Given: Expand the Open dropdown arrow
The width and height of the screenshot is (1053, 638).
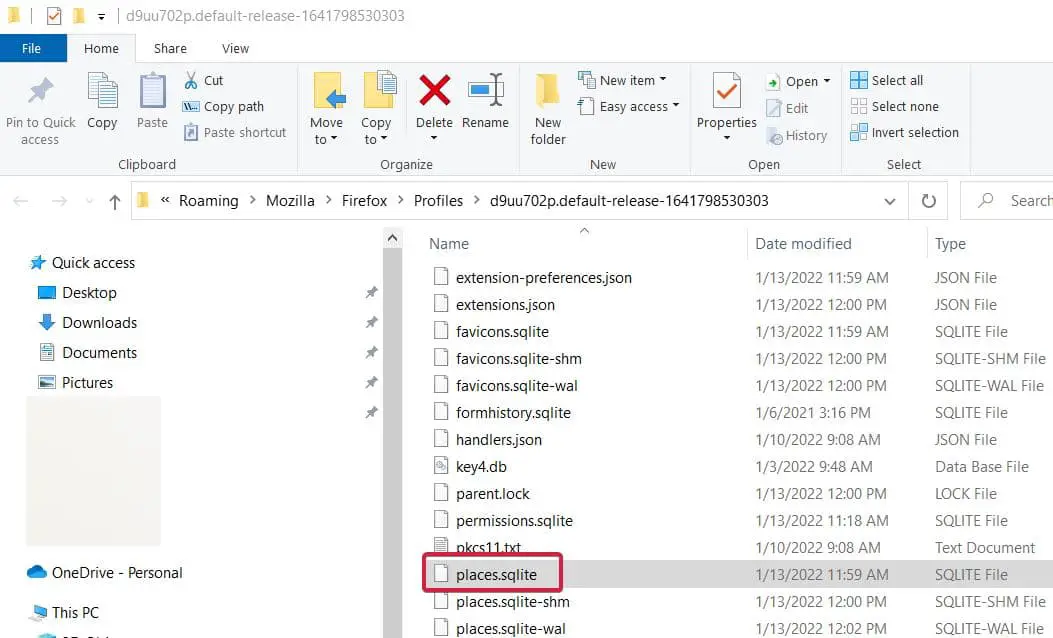Looking at the screenshot, I should (x=827, y=81).
